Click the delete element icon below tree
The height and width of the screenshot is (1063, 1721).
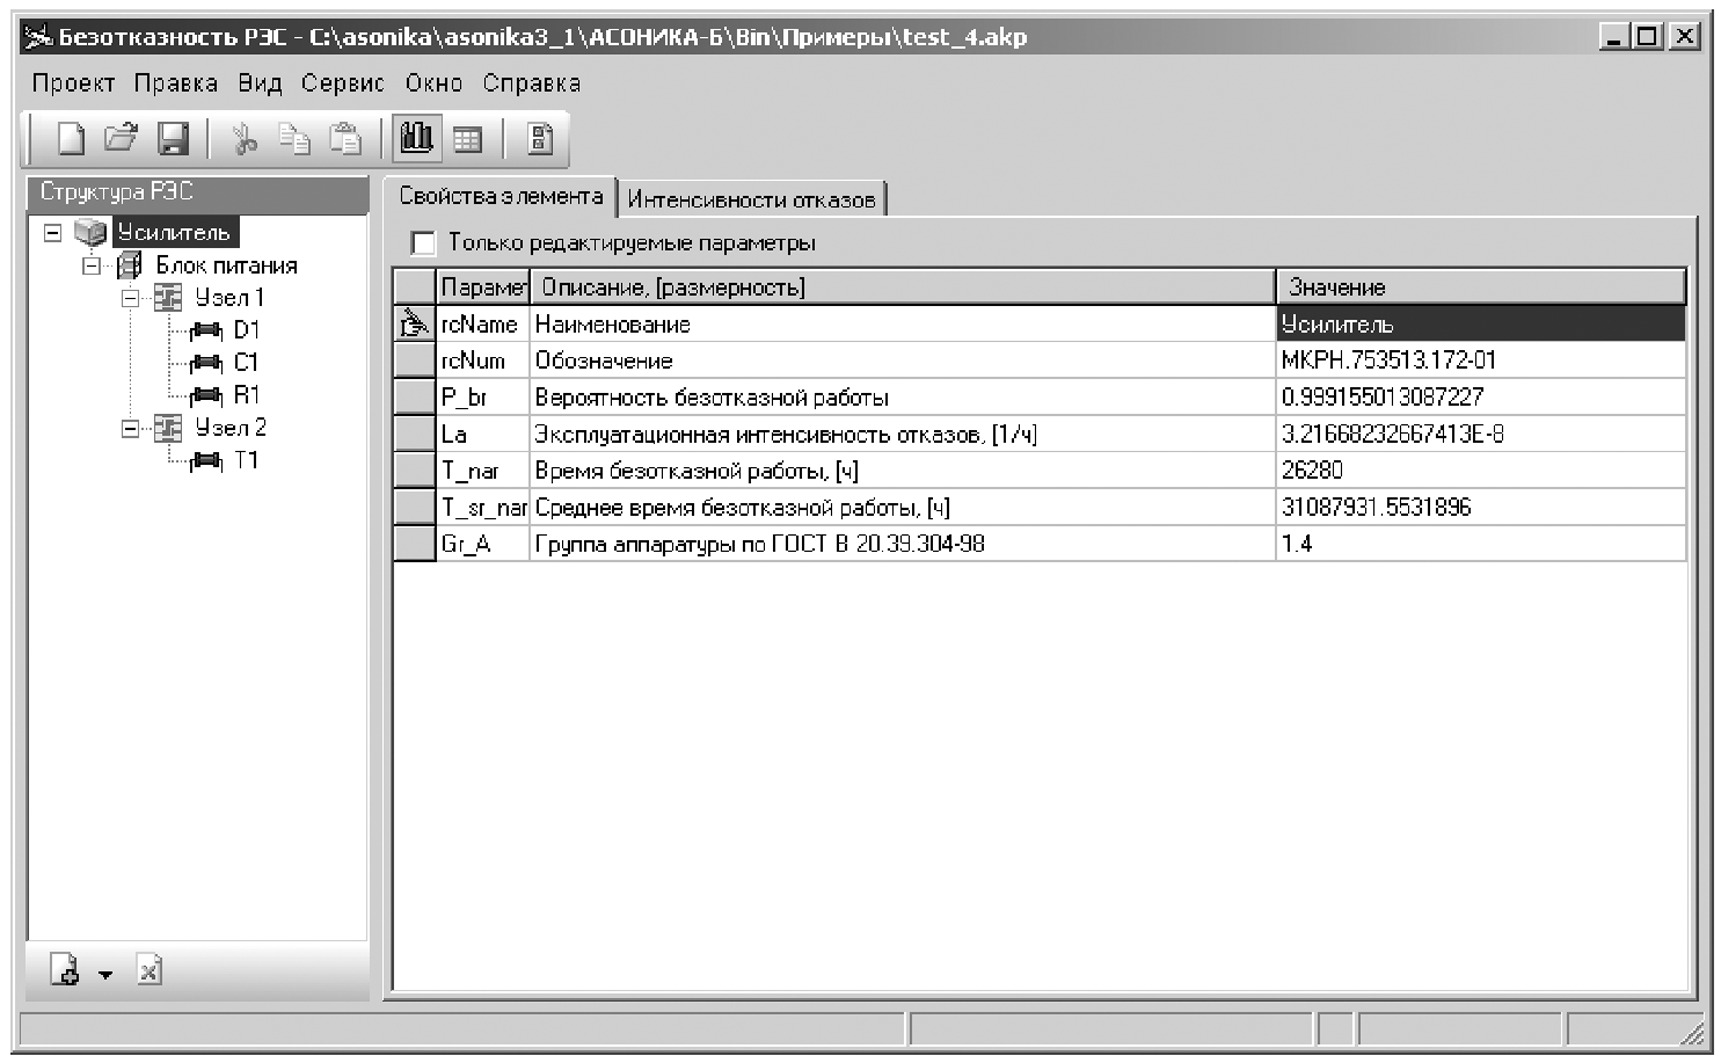149,970
